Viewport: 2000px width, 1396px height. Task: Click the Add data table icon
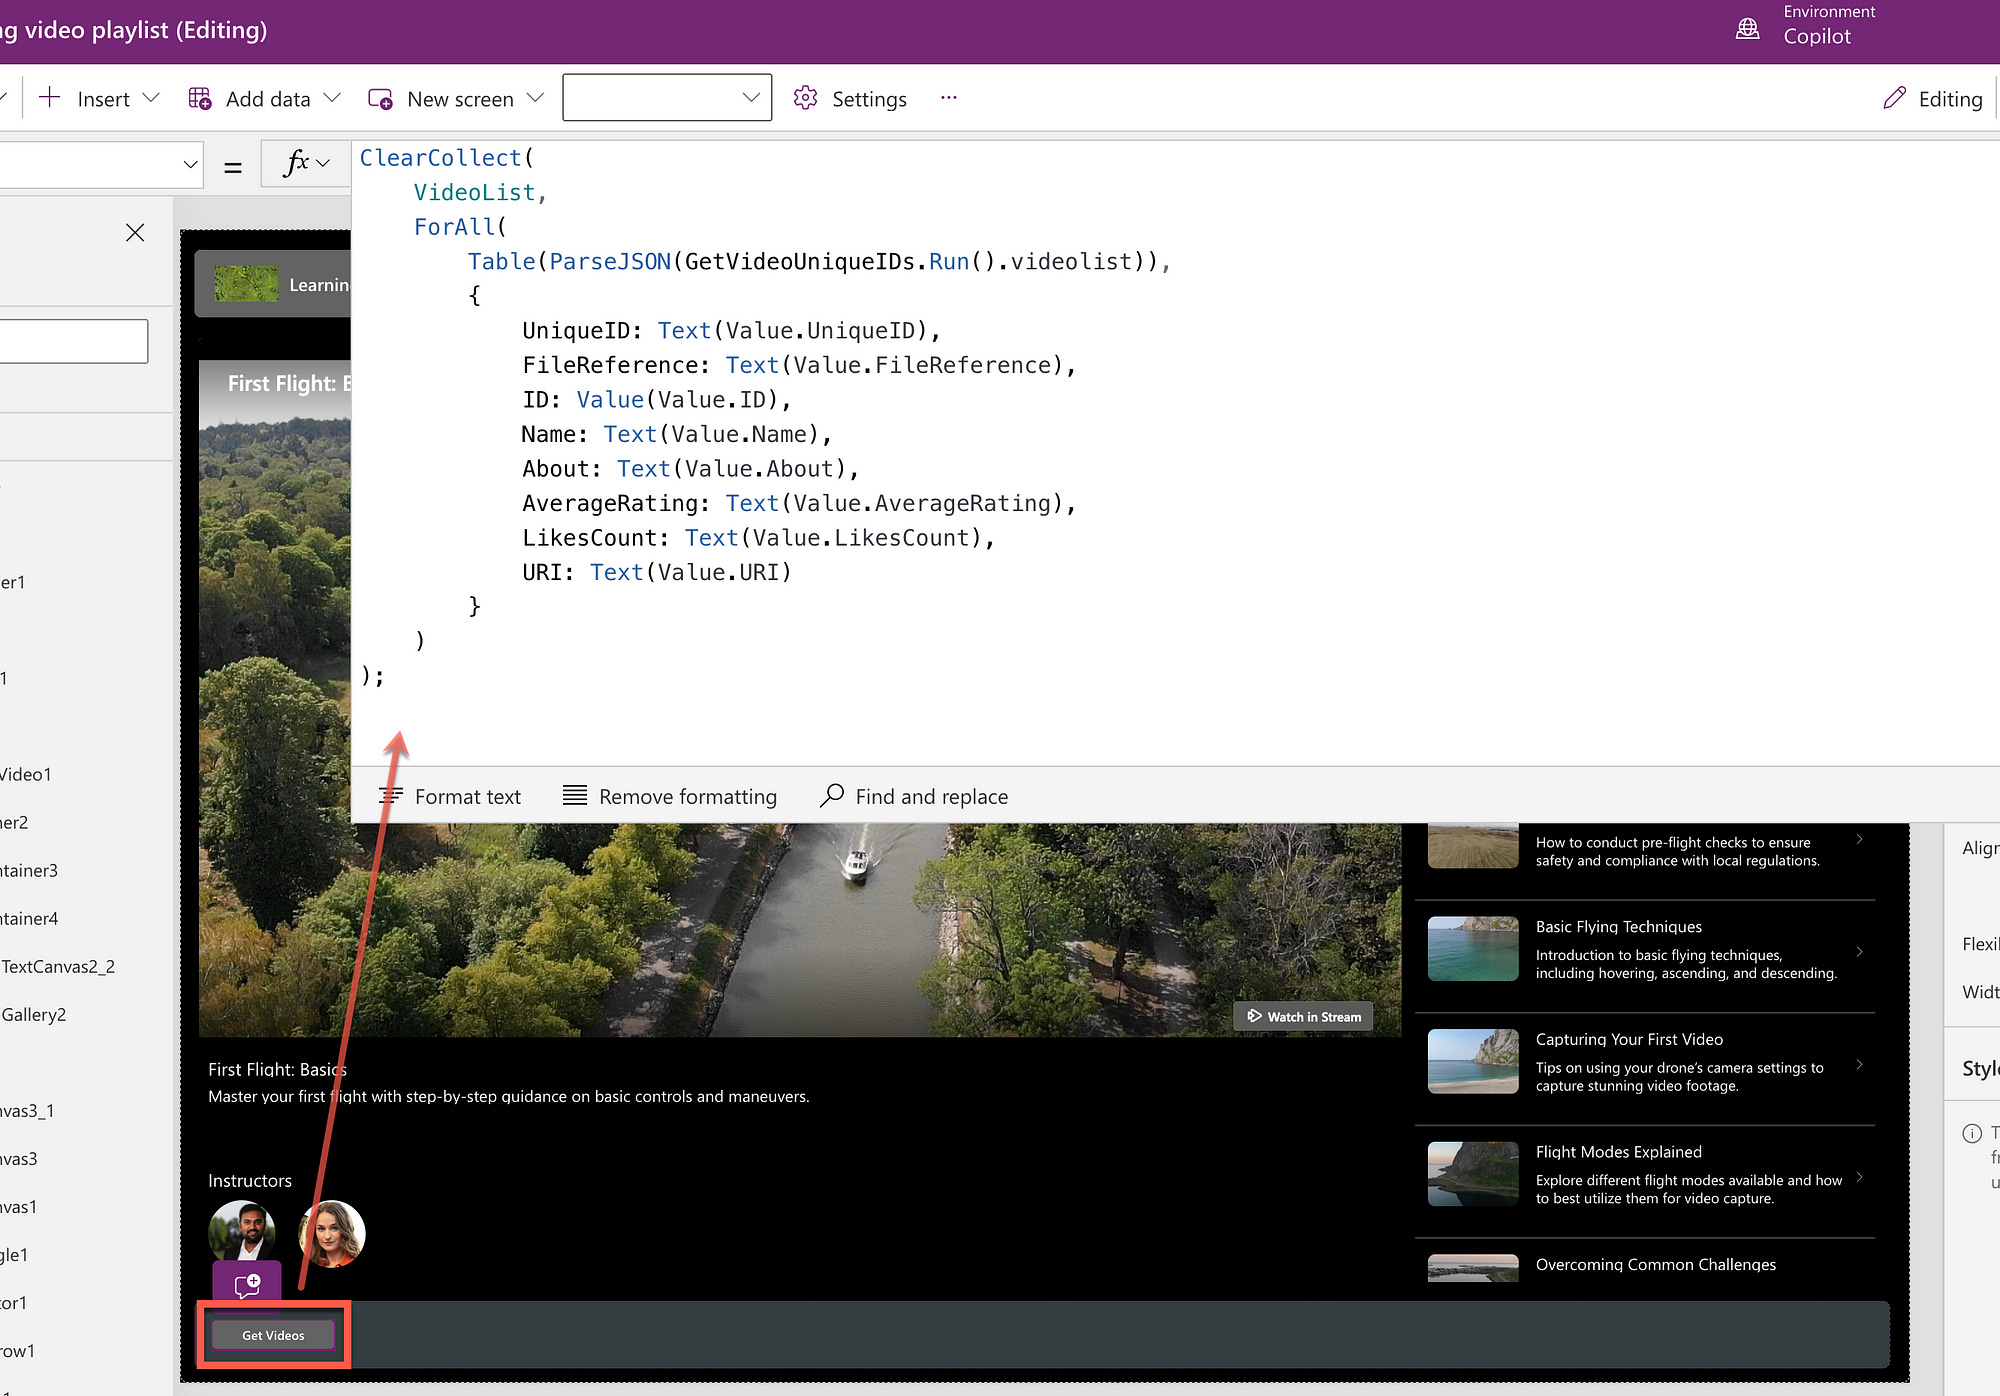(x=200, y=98)
